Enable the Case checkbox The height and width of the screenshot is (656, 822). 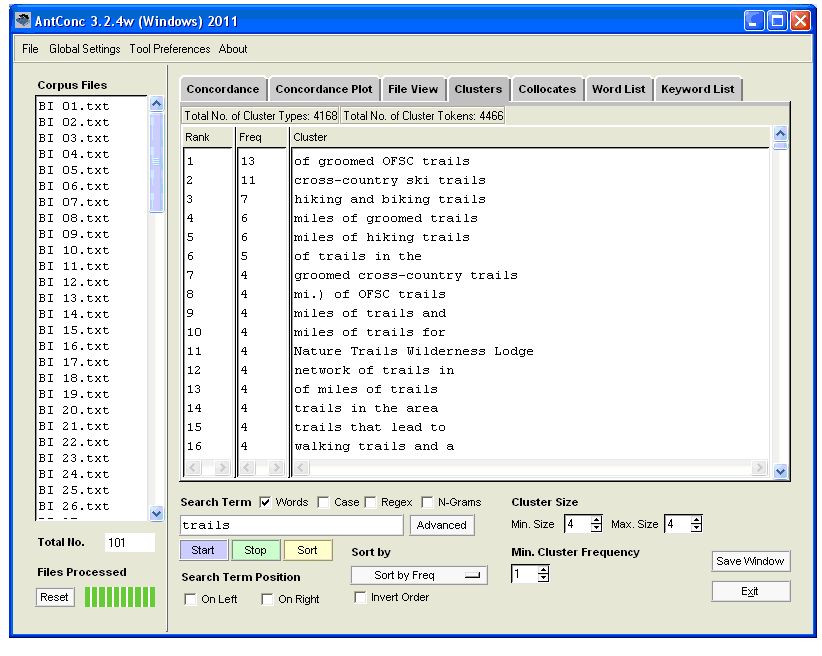pos(323,502)
